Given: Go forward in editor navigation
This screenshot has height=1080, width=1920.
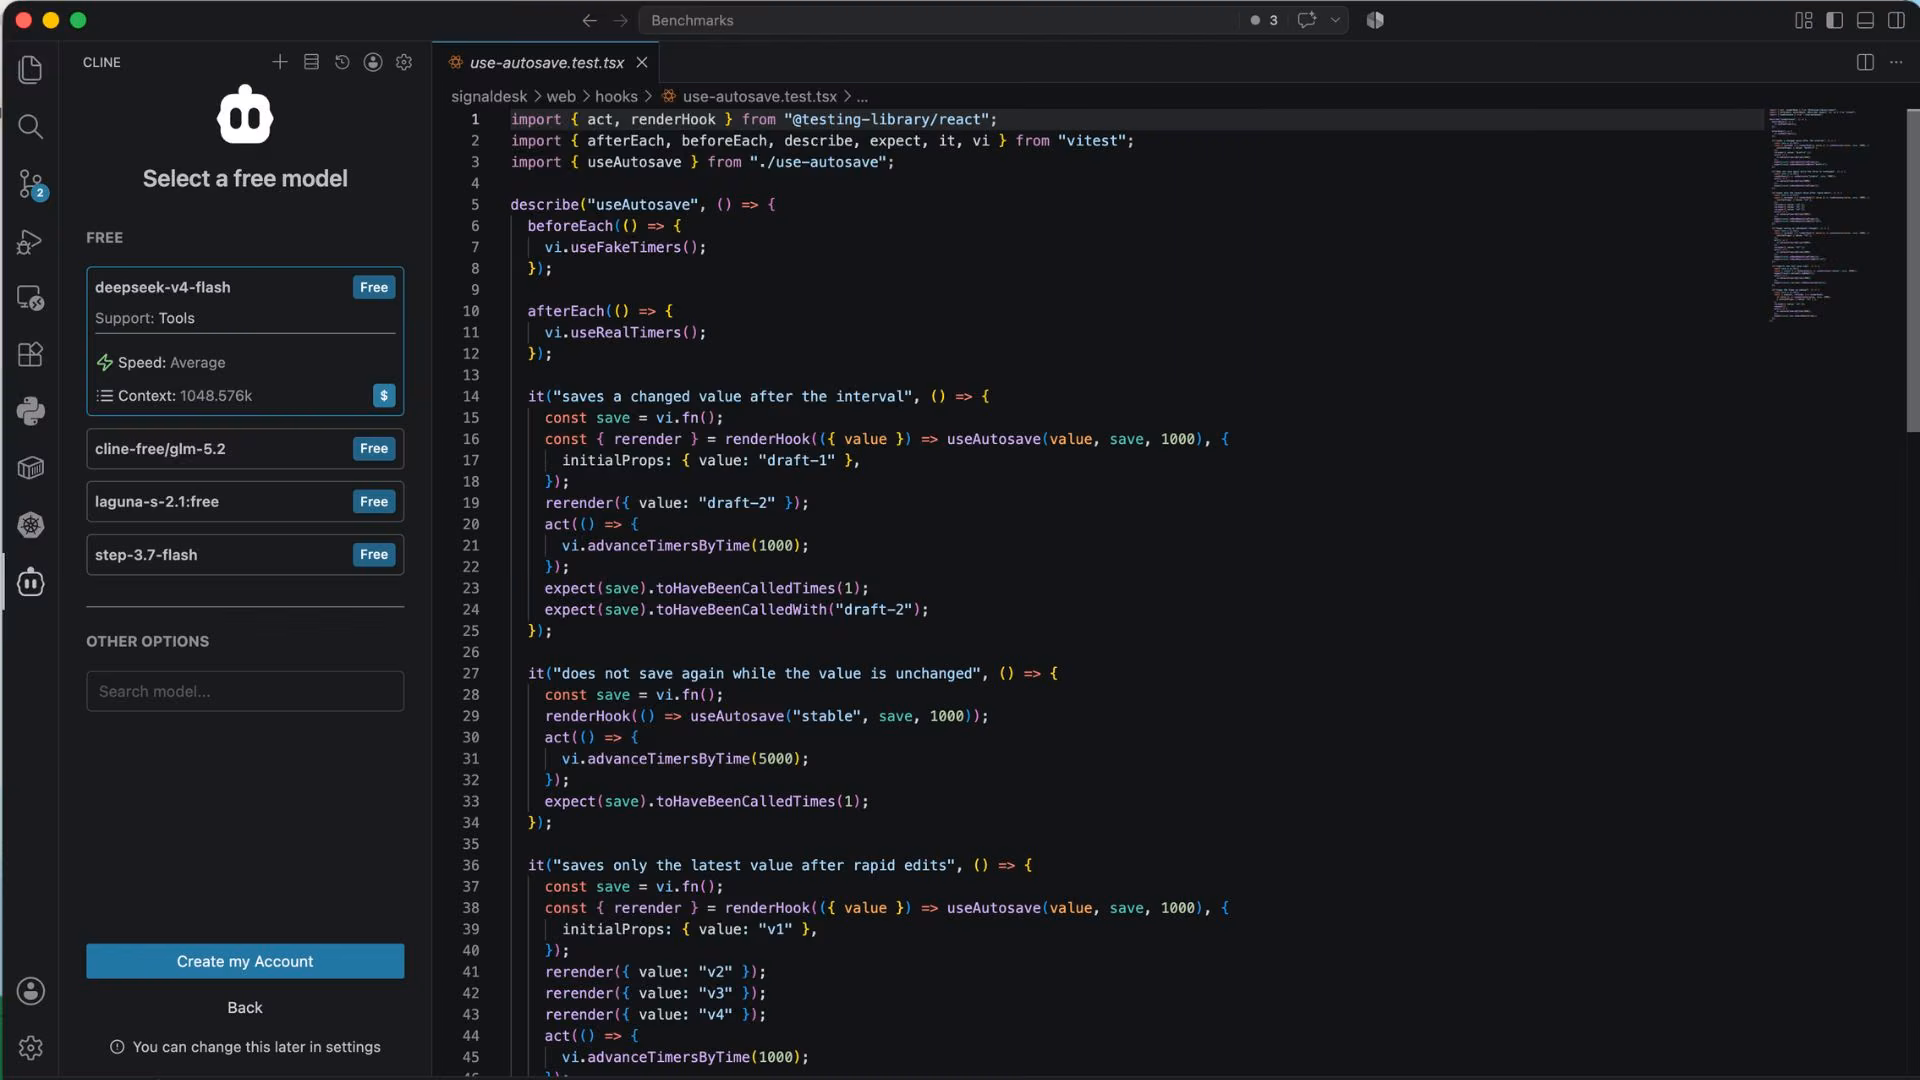Looking at the screenshot, I should (620, 20).
